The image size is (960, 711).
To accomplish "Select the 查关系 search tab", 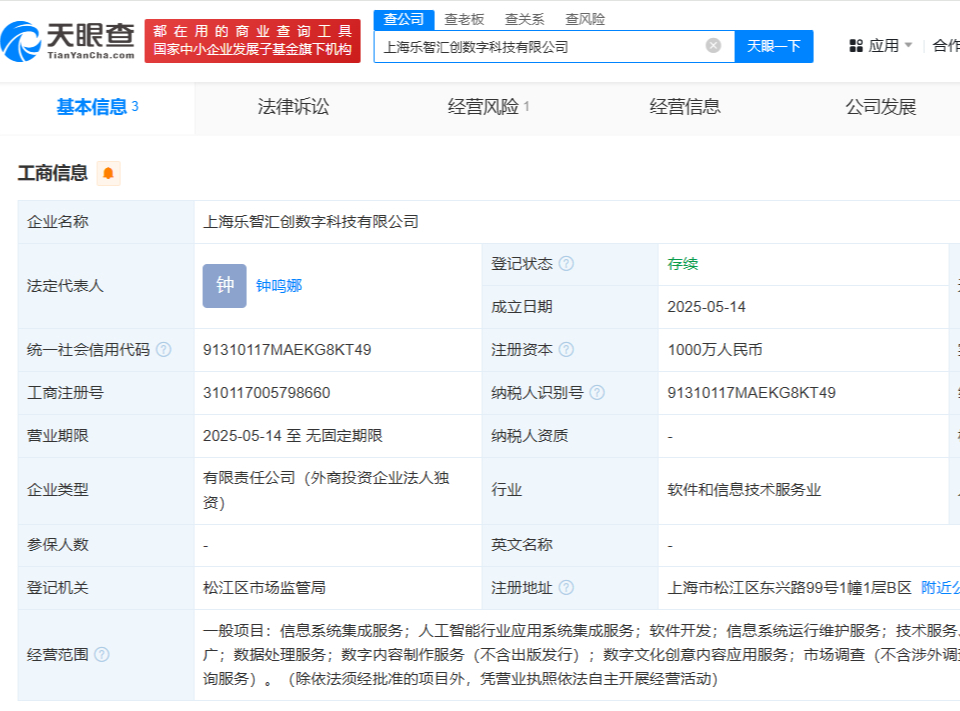I will tap(524, 19).
